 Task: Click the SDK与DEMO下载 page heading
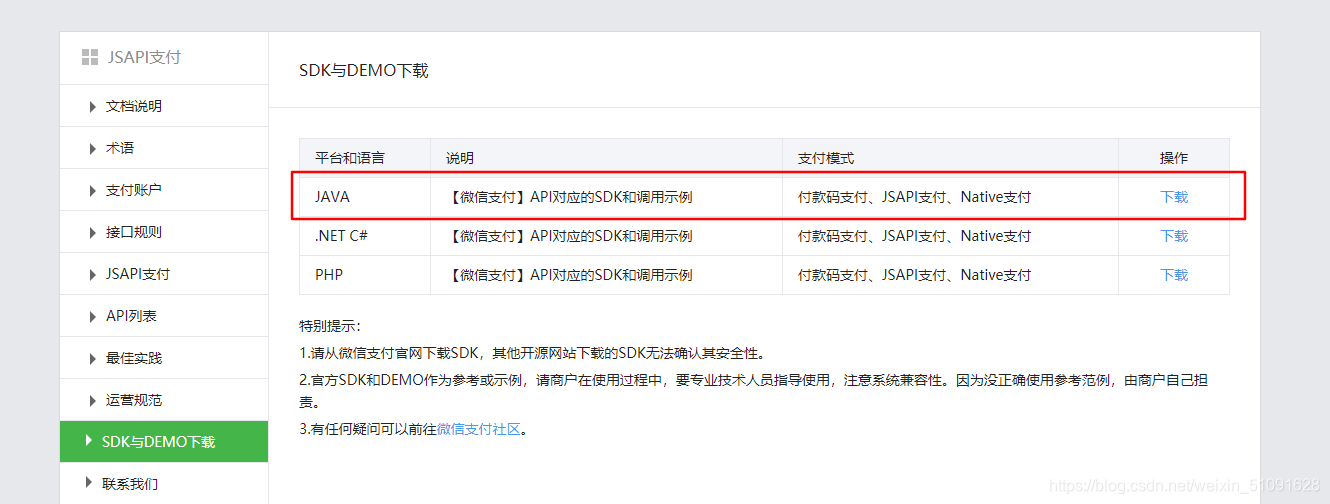[364, 71]
